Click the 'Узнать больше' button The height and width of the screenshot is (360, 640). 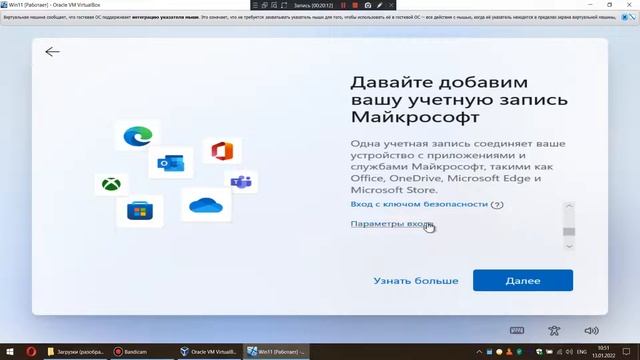416,281
